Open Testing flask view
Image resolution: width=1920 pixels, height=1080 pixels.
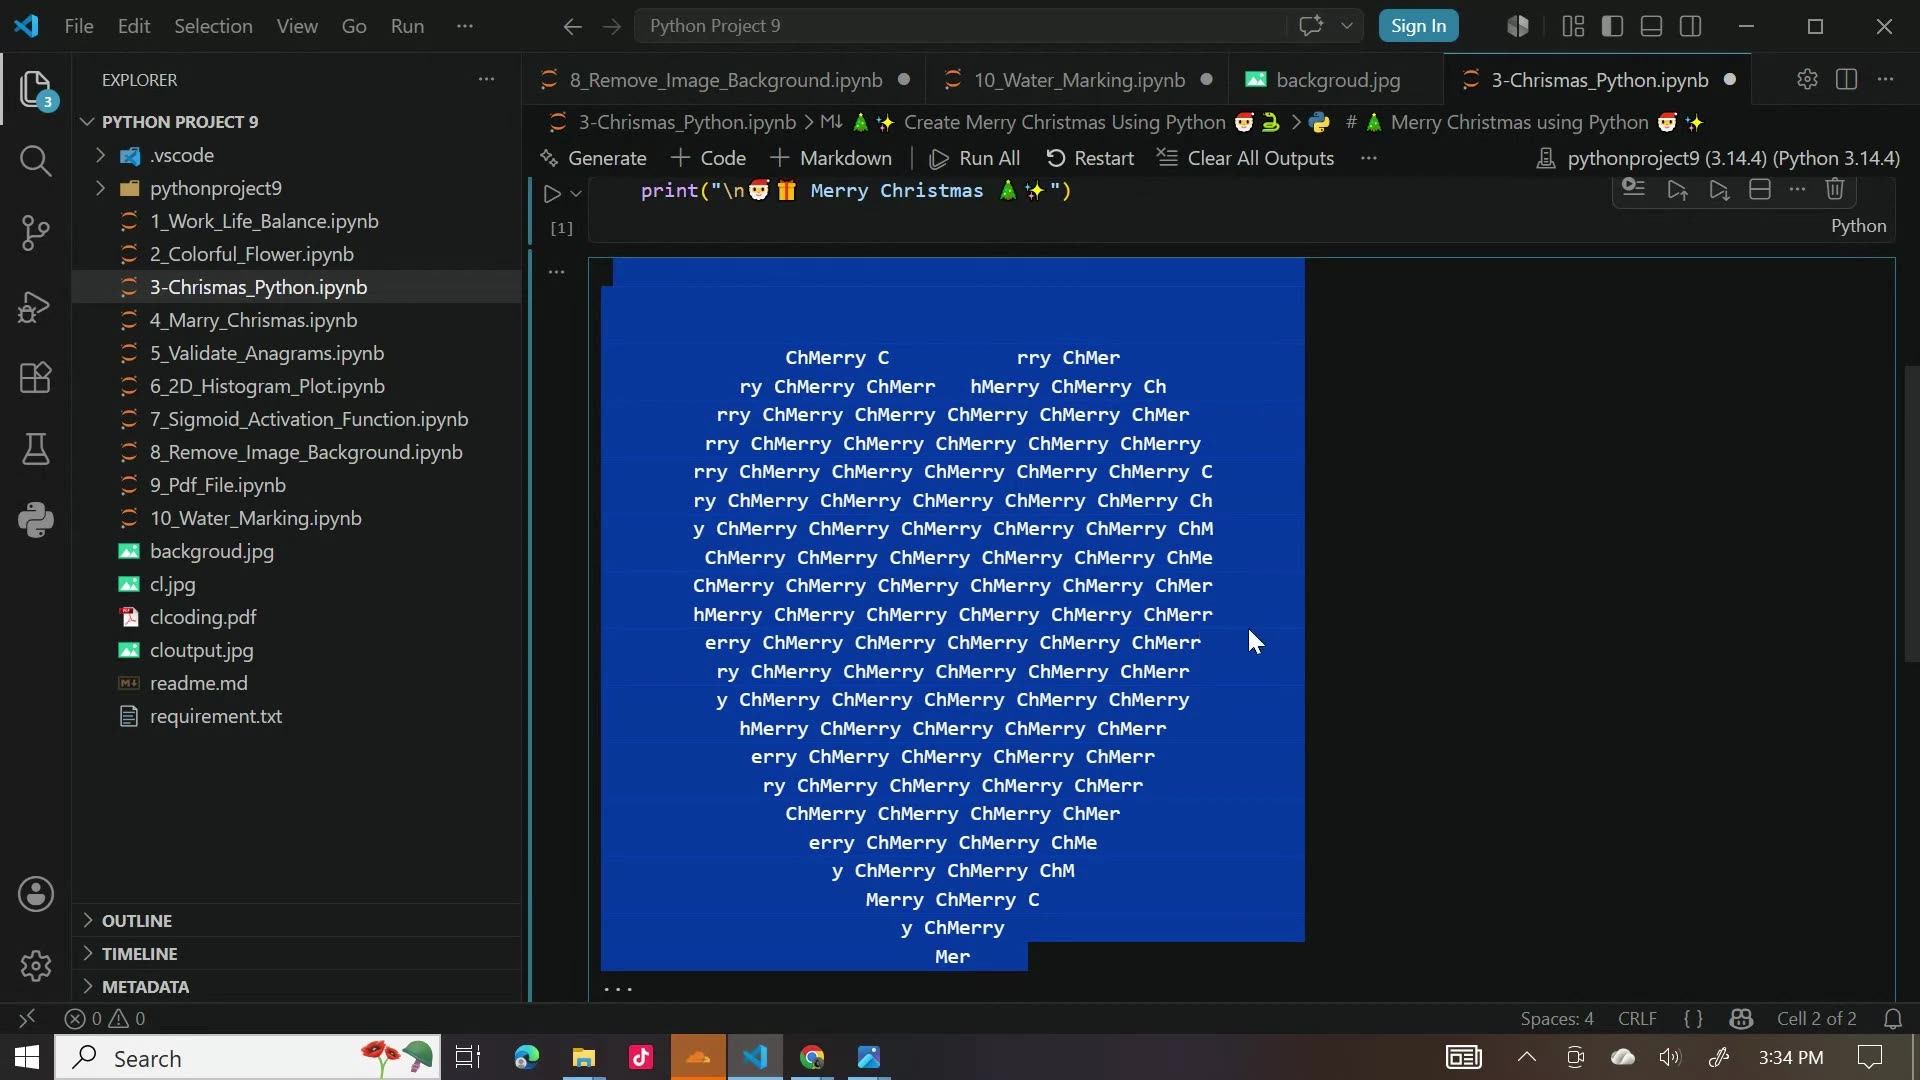tap(35, 449)
